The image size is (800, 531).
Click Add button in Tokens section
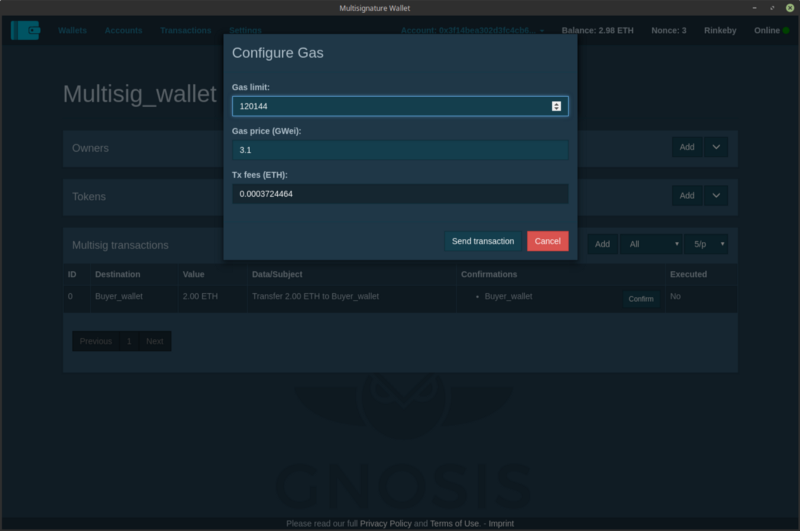(687, 195)
